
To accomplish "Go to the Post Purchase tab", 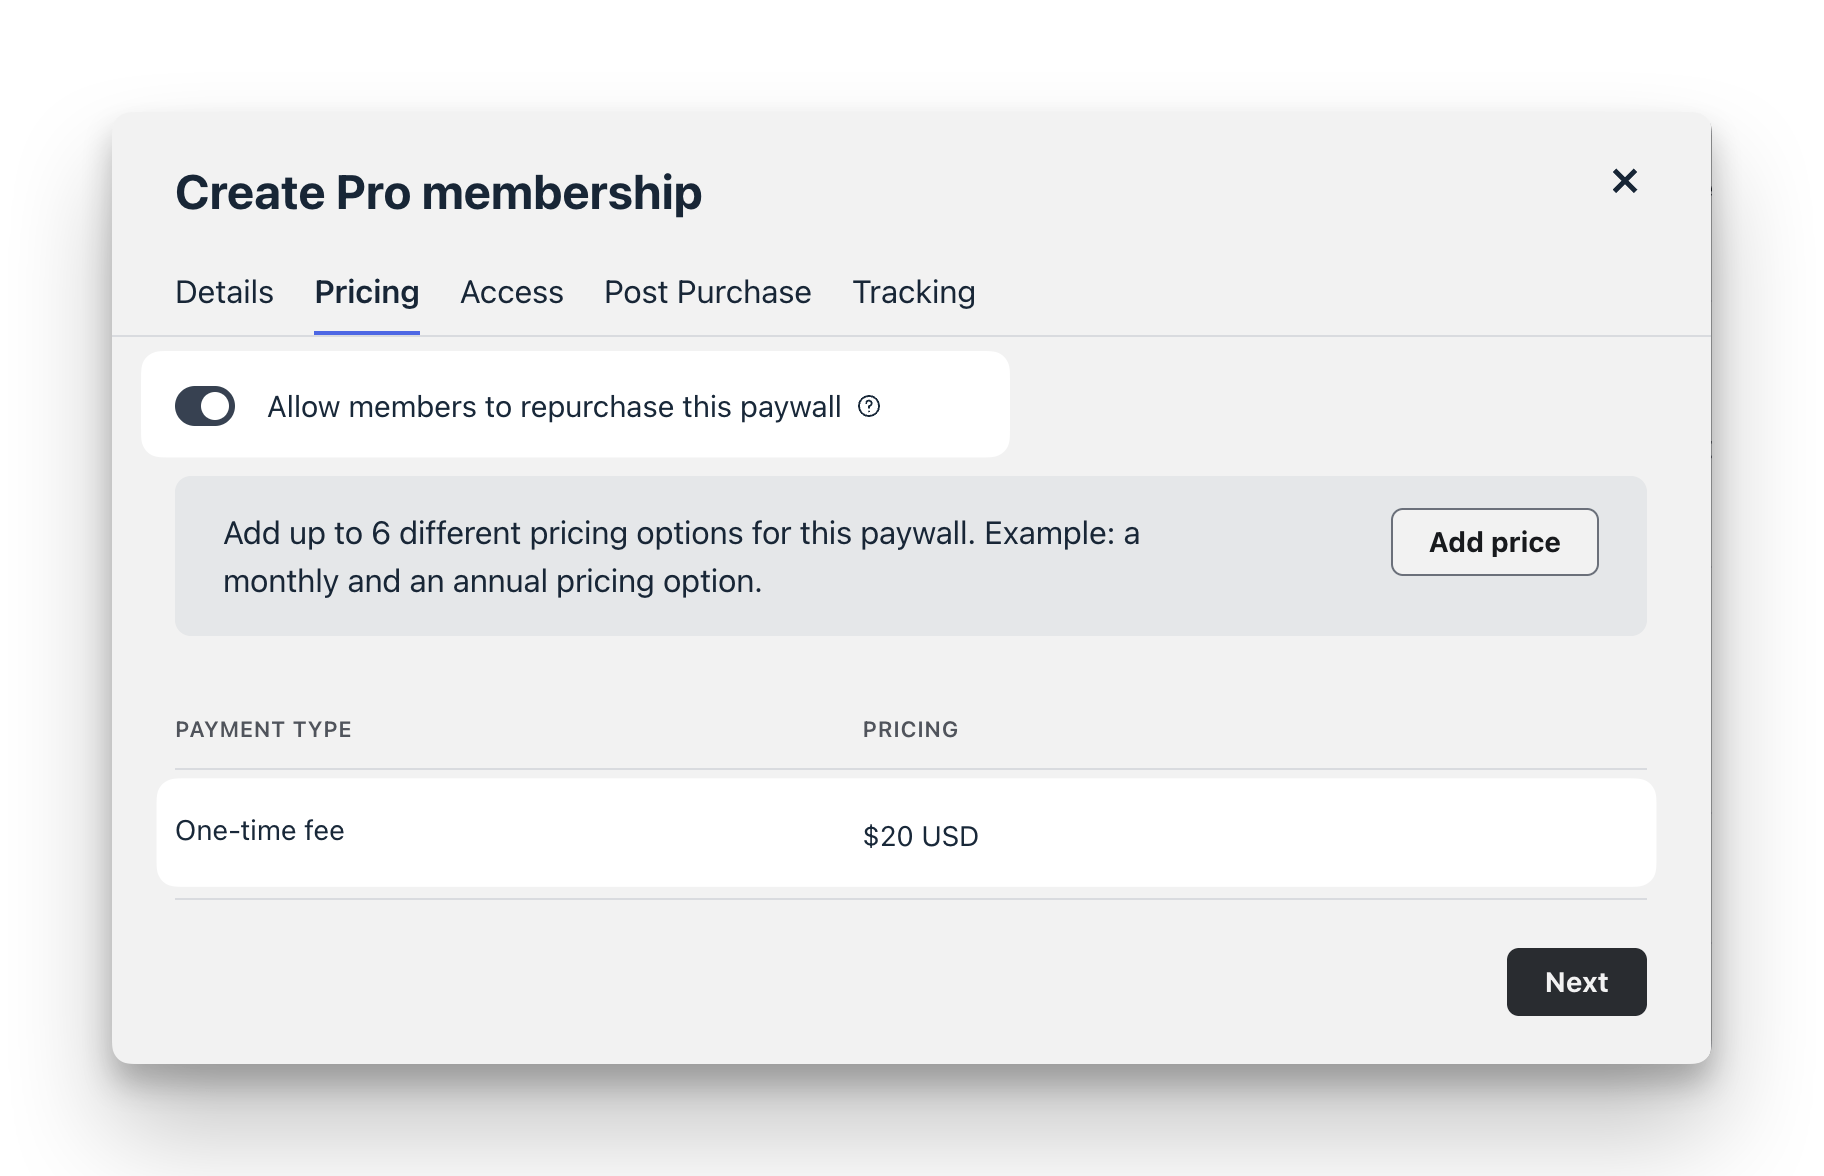I will point(707,292).
